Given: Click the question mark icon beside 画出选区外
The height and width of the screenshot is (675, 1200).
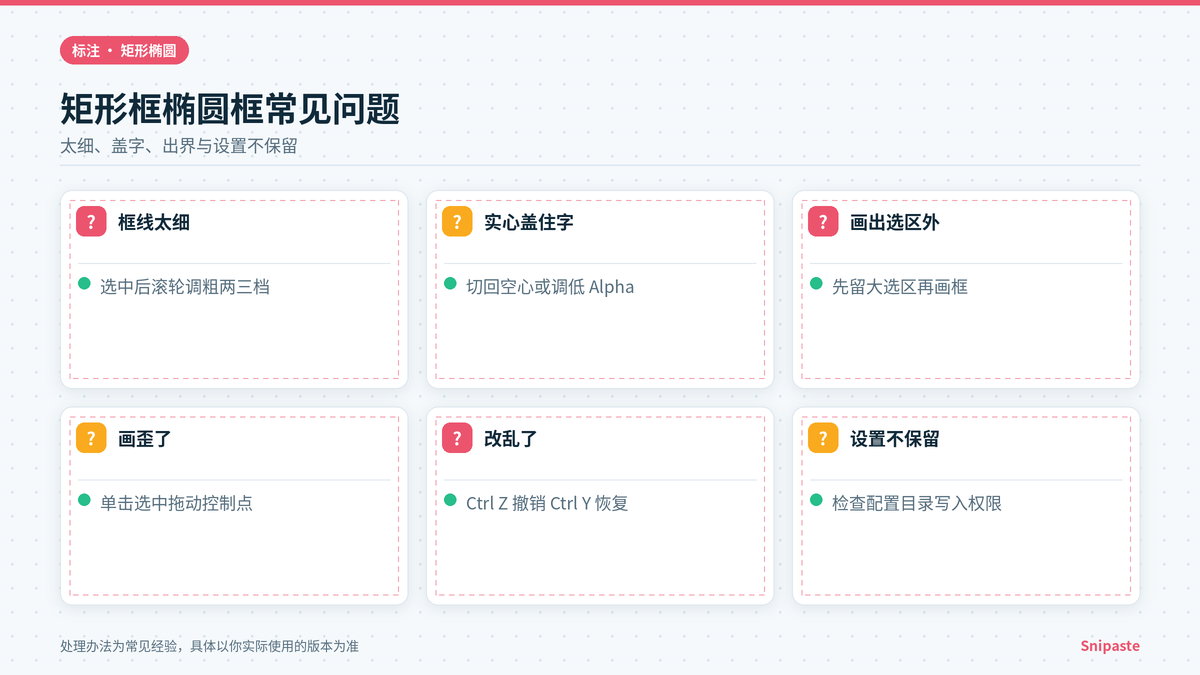Looking at the screenshot, I should click(823, 222).
